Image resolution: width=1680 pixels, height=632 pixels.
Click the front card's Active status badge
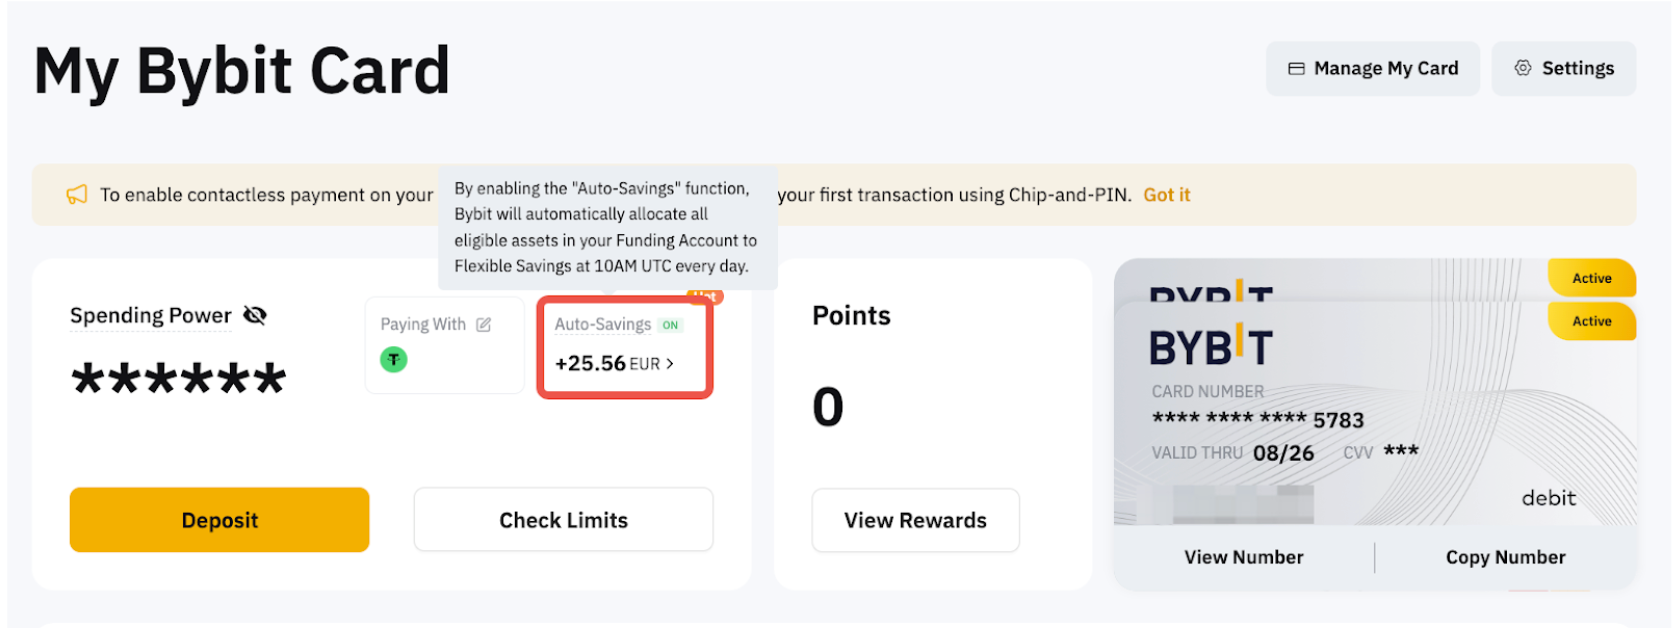(1591, 321)
